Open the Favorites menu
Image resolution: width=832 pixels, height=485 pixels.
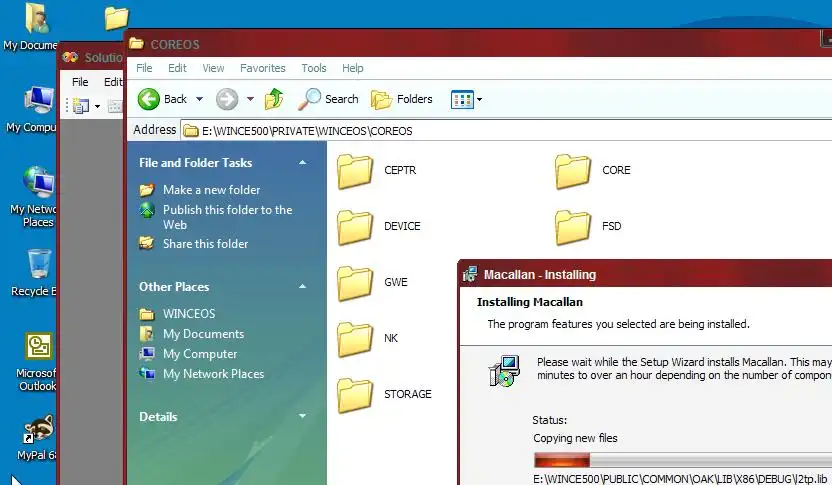click(x=263, y=68)
